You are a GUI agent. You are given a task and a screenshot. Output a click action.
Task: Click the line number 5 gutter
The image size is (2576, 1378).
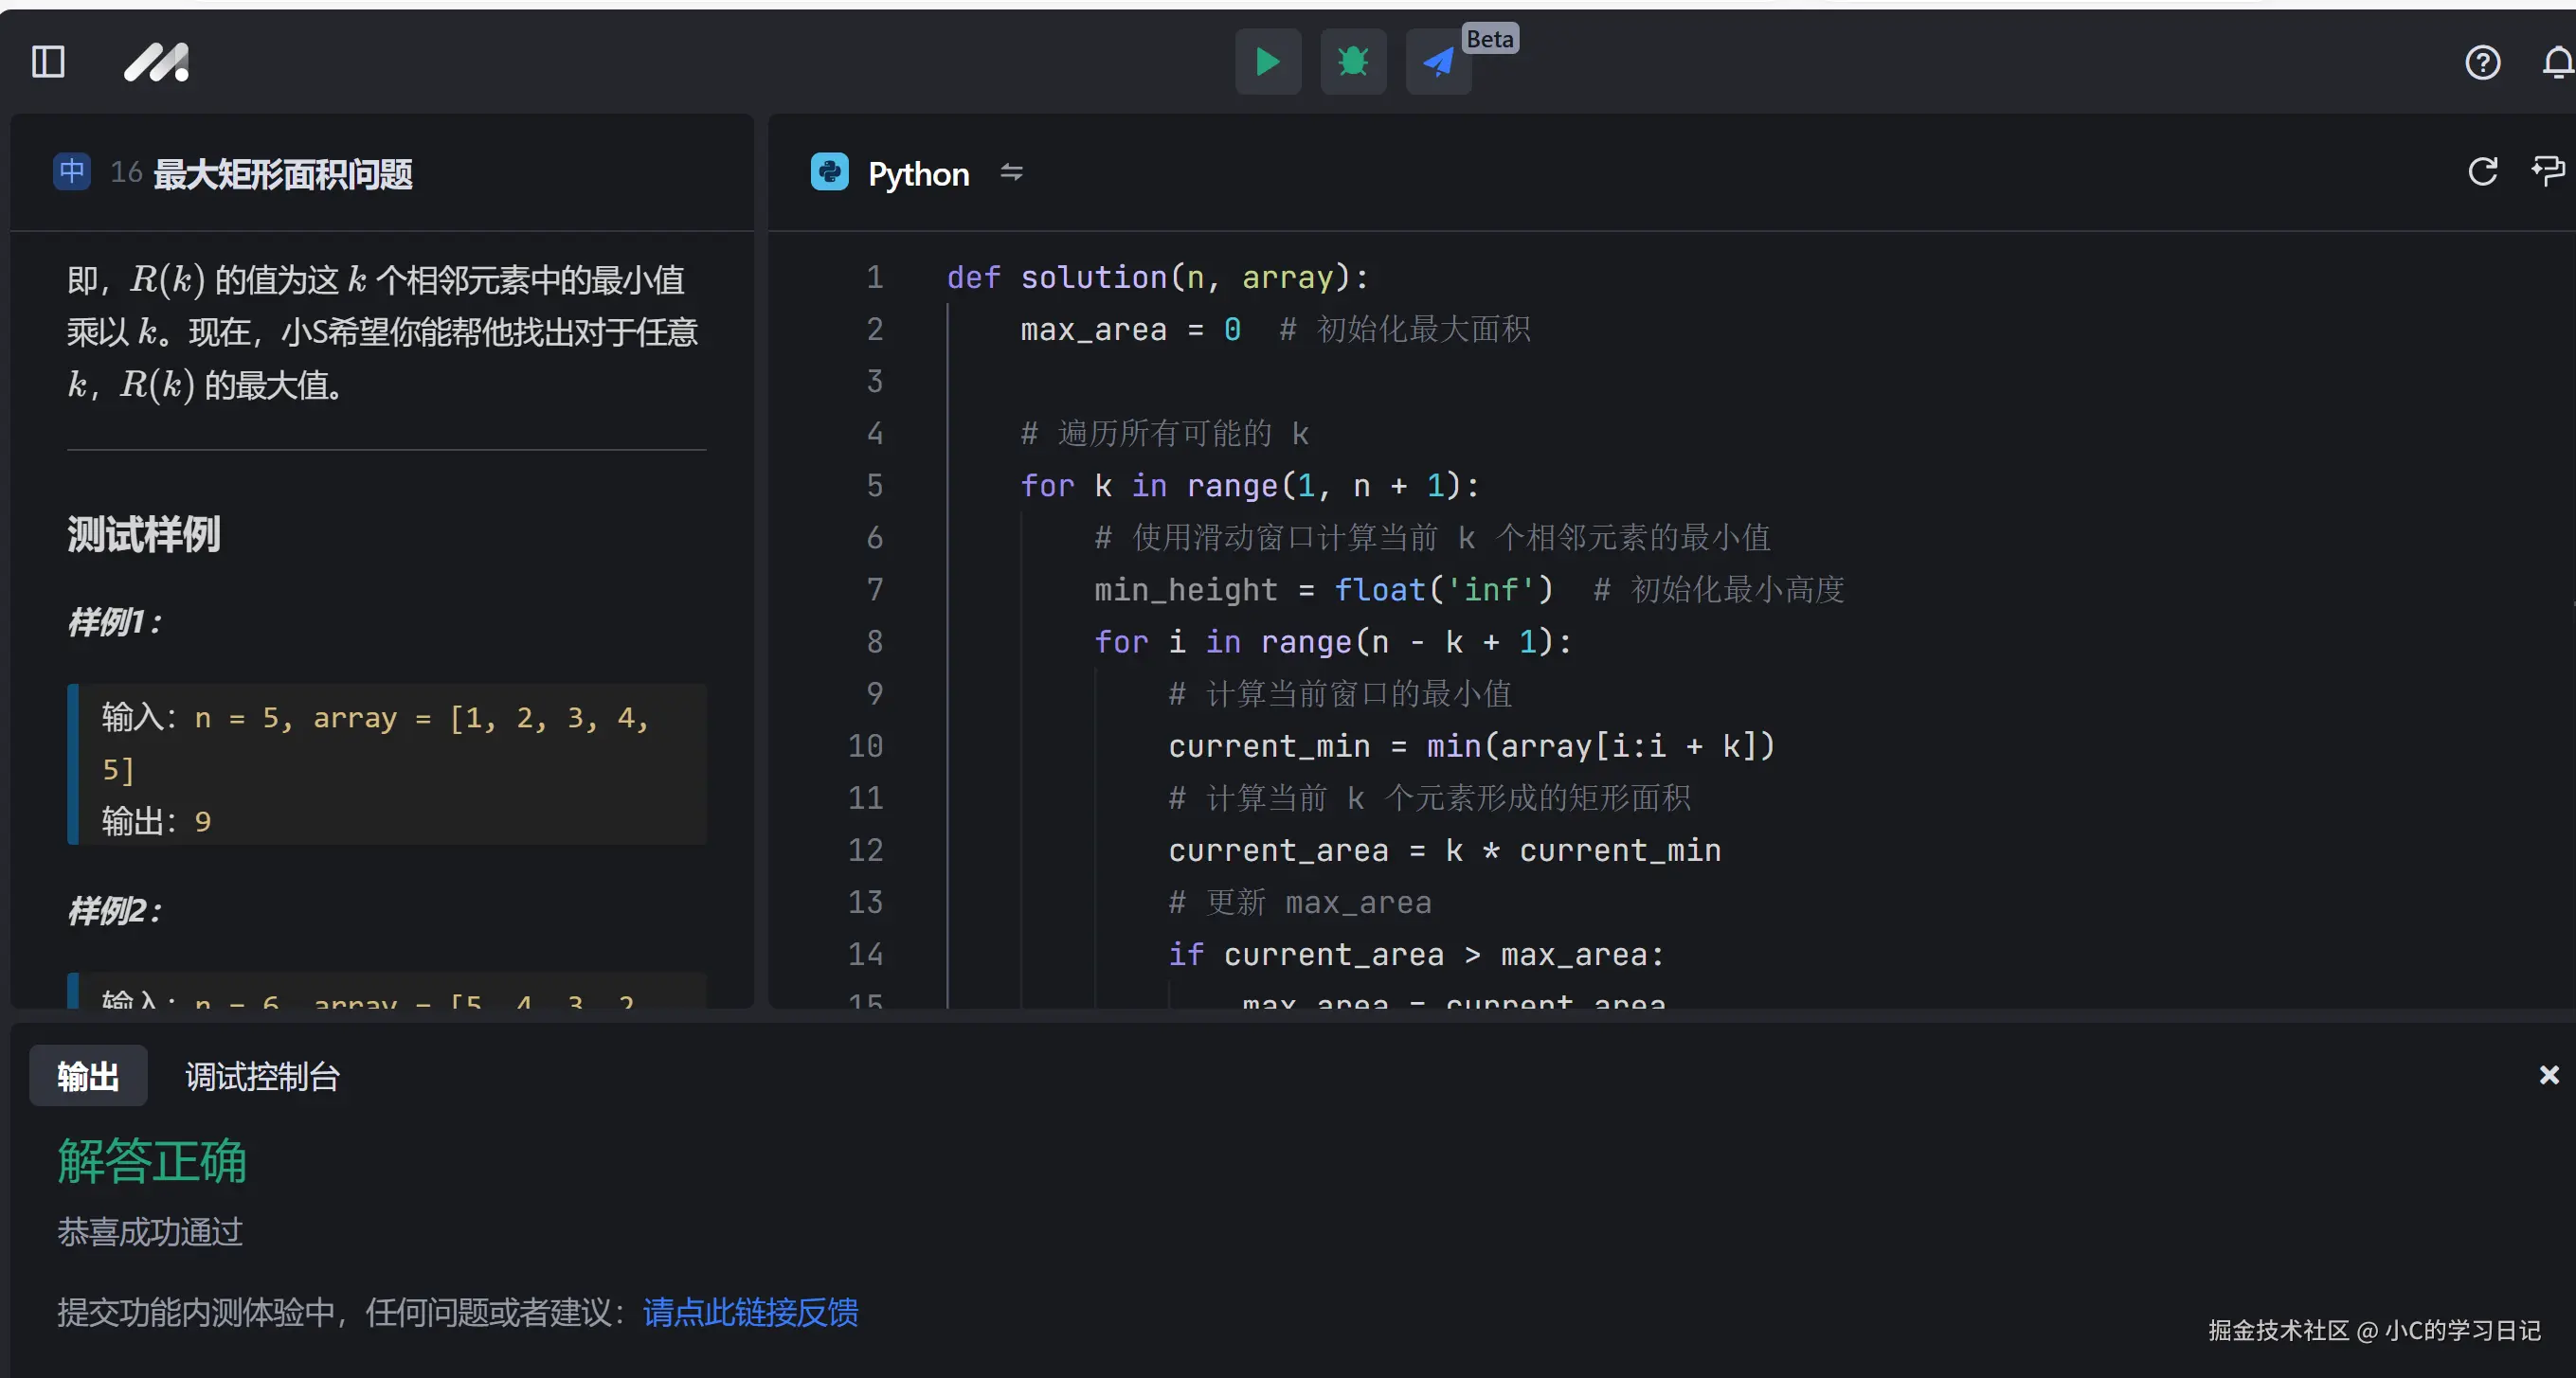point(874,486)
